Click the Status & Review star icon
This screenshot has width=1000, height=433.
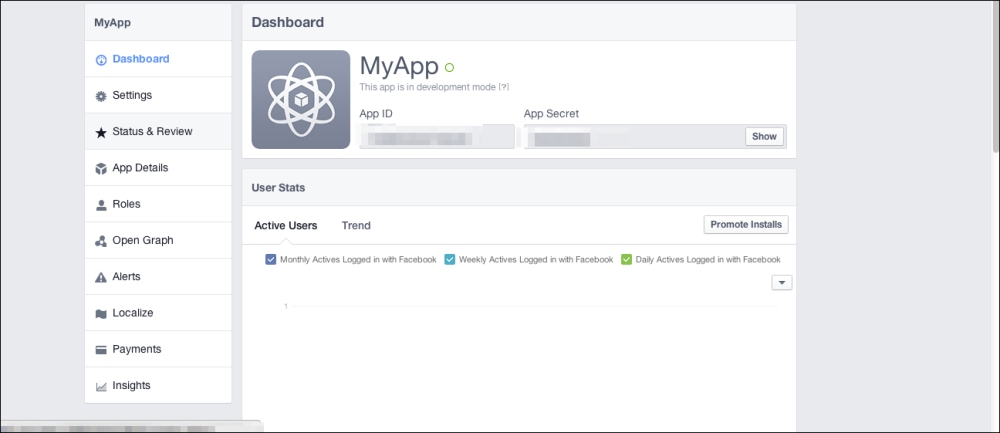pos(101,132)
